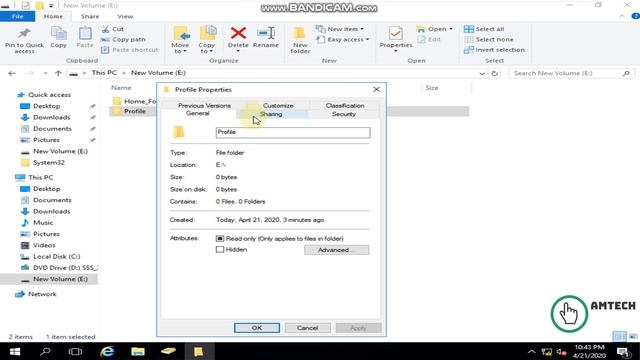Viewport: 640px width, 360px height.
Task: Select Music under This PC
Action: click(x=43, y=222)
